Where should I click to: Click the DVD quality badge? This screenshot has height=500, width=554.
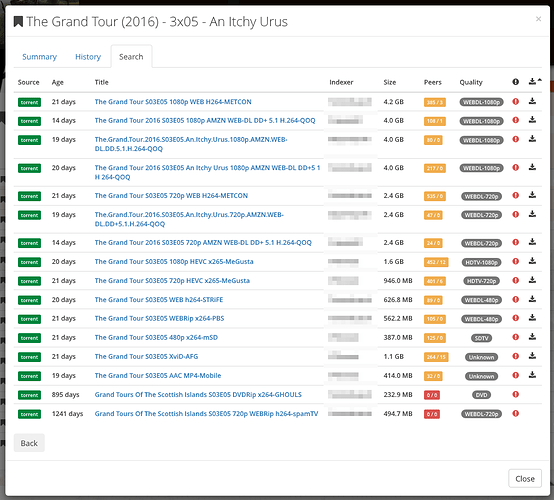[481, 395]
